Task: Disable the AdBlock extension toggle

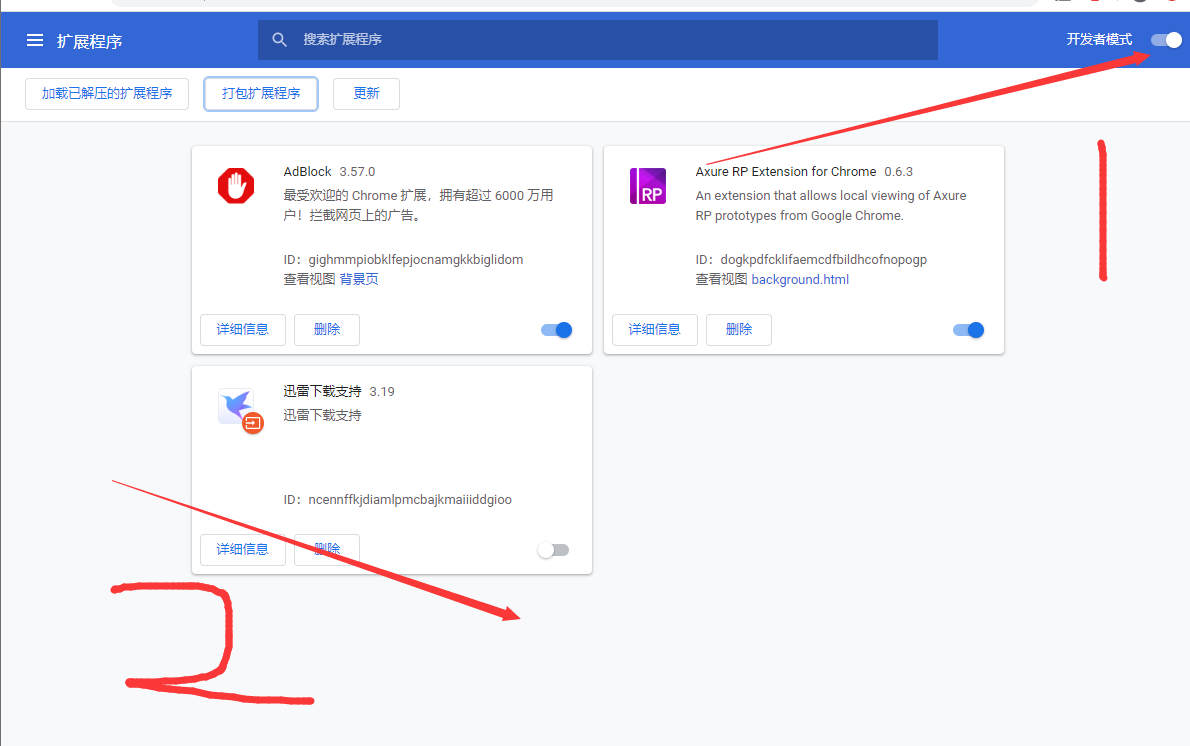Action: [x=556, y=330]
